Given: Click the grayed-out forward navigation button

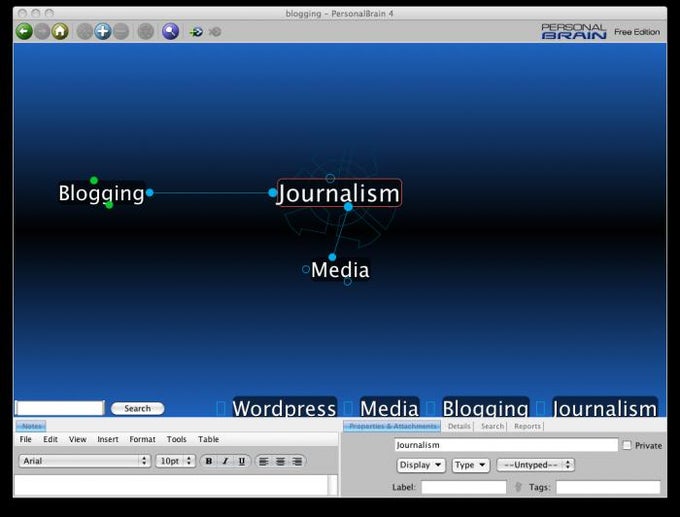Looking at the screenshot, I should click(42, 32).
